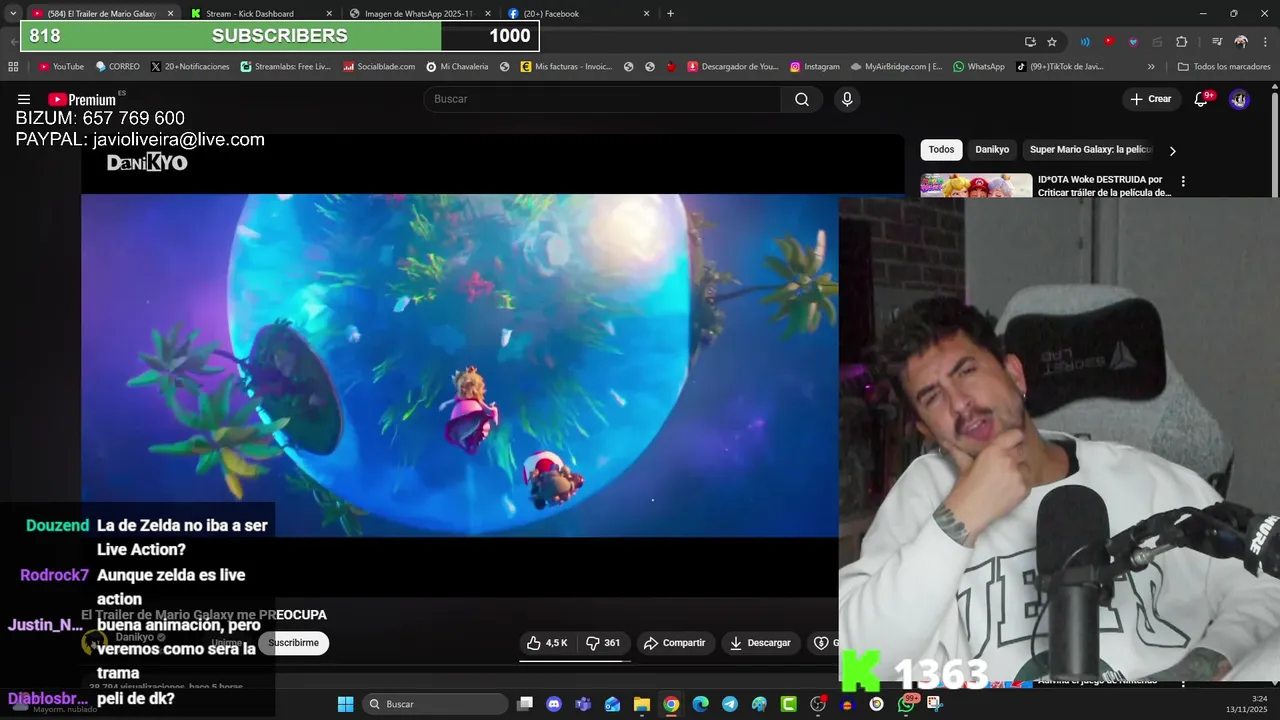The width and height of the screenshot is (1280, 720).
Task: Open ID*OTA Woke DESTRUIDA video thumbnail
Action: 976,186
